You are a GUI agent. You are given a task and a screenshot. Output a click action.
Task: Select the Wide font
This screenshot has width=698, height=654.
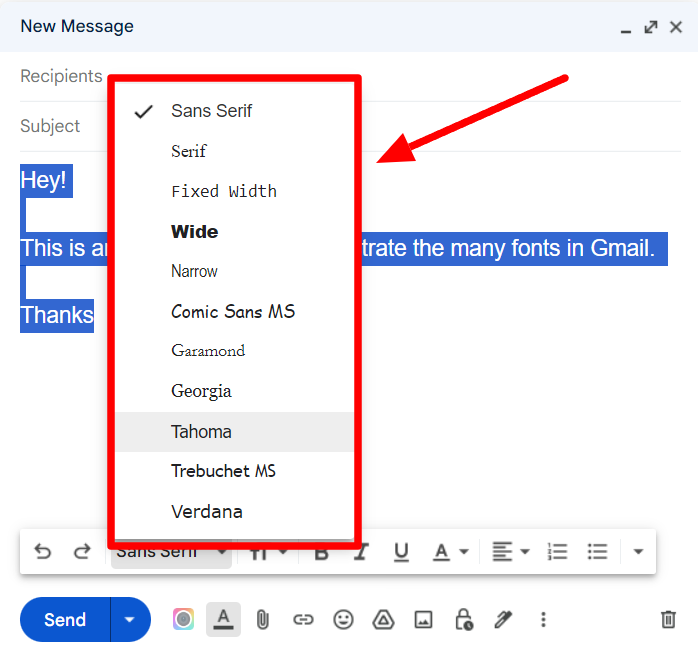(234, 232)
